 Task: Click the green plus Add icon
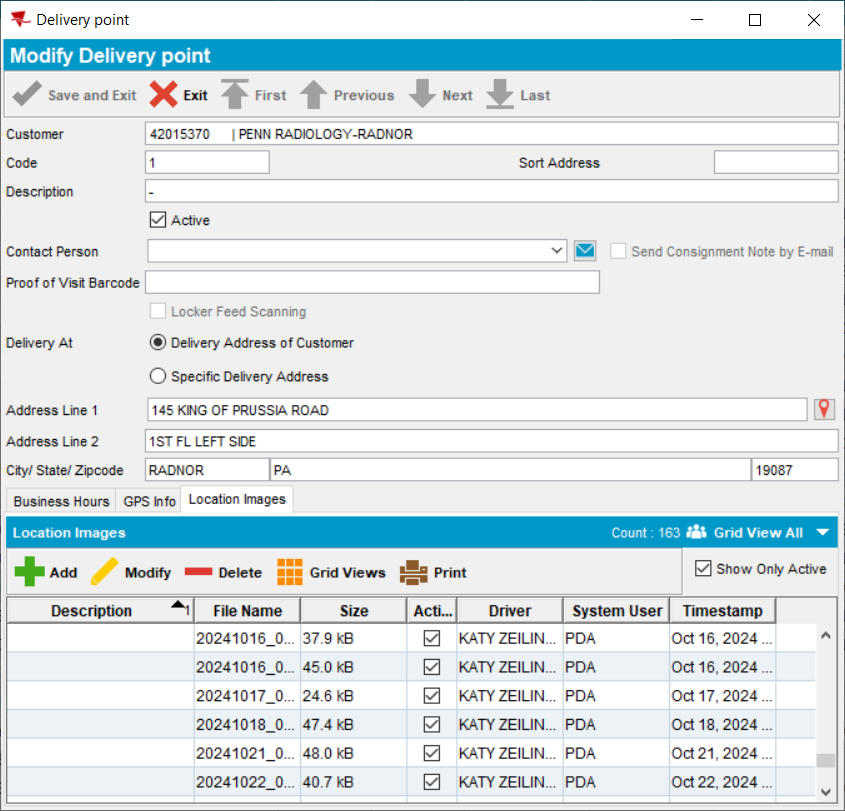coord(30,572)
